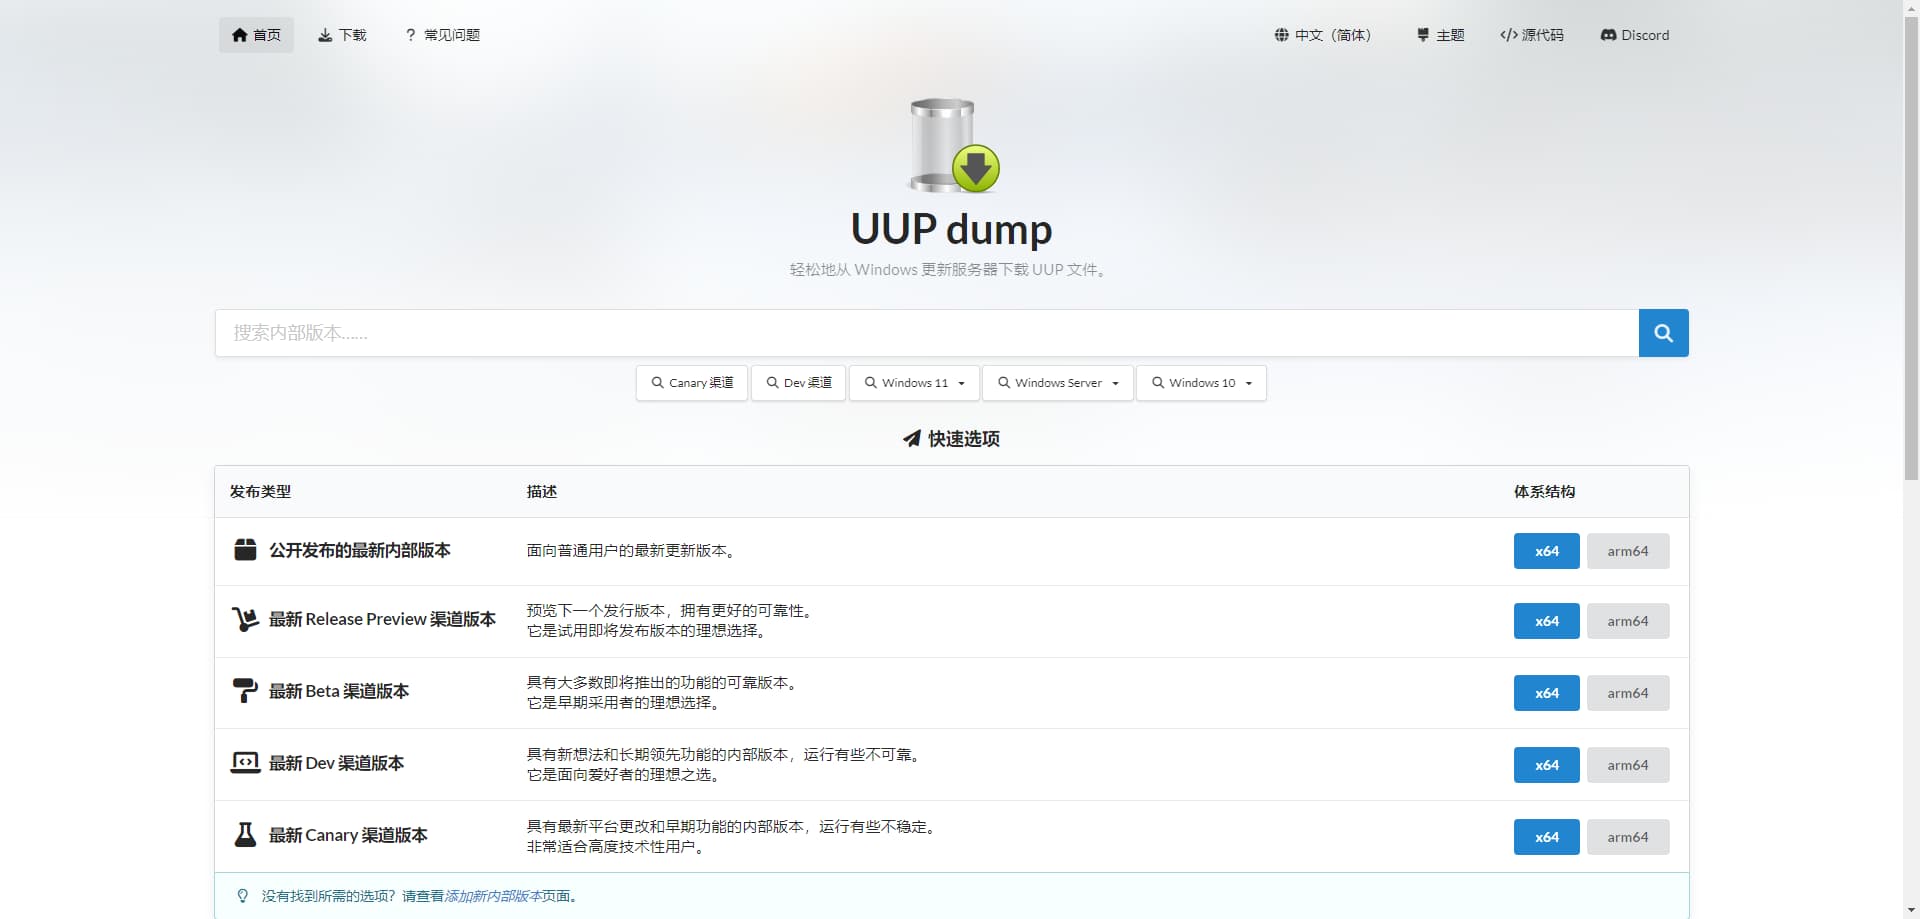Click the trolley icon for Release Preview
1920x919 pixels.
(245, 619)
